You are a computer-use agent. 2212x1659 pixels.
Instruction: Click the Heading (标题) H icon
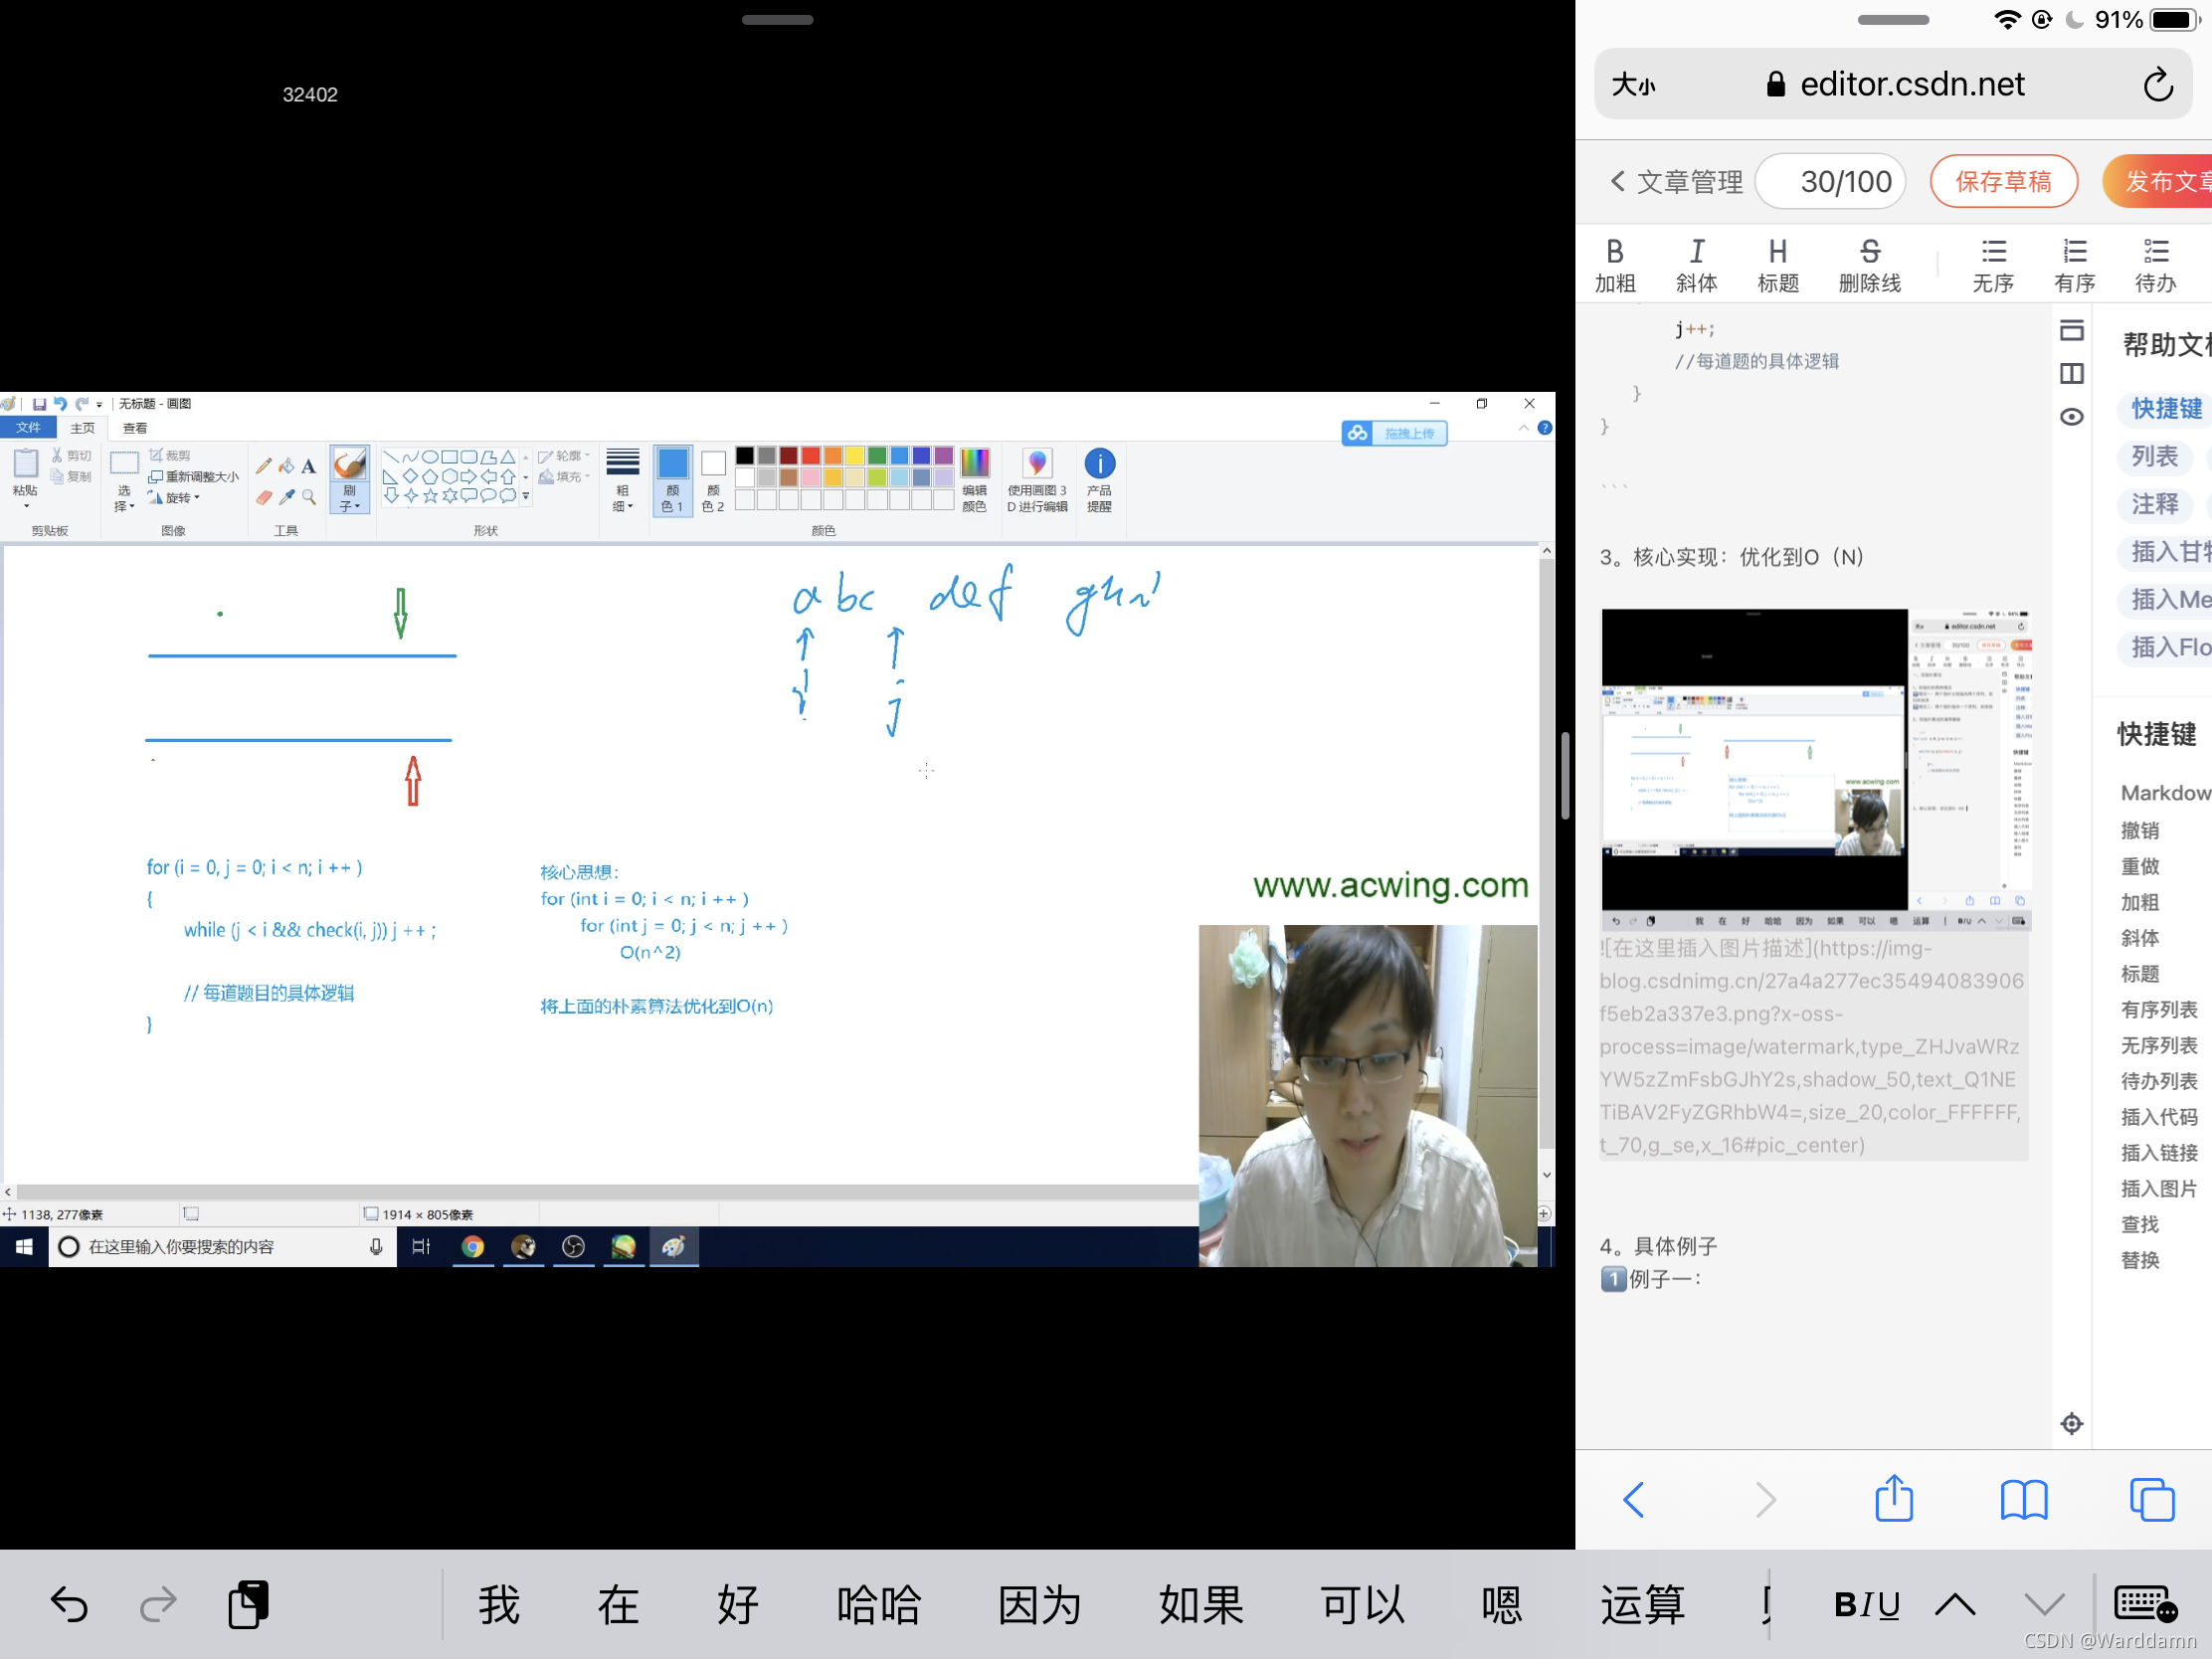(x=1777, y=265)
